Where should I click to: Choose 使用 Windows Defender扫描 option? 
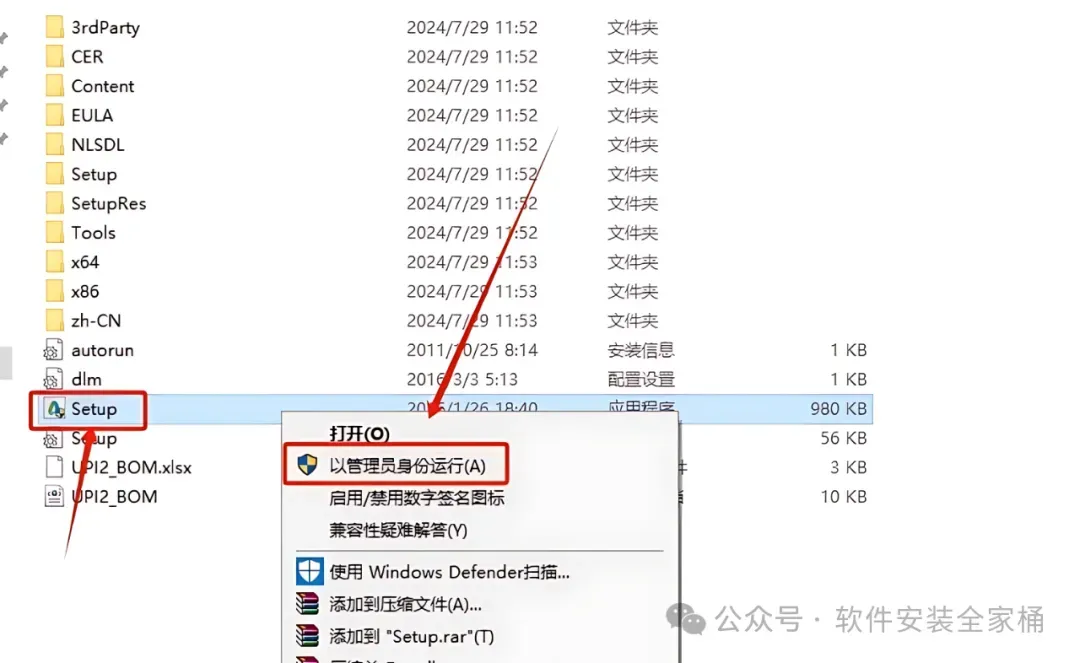(449, 571)
